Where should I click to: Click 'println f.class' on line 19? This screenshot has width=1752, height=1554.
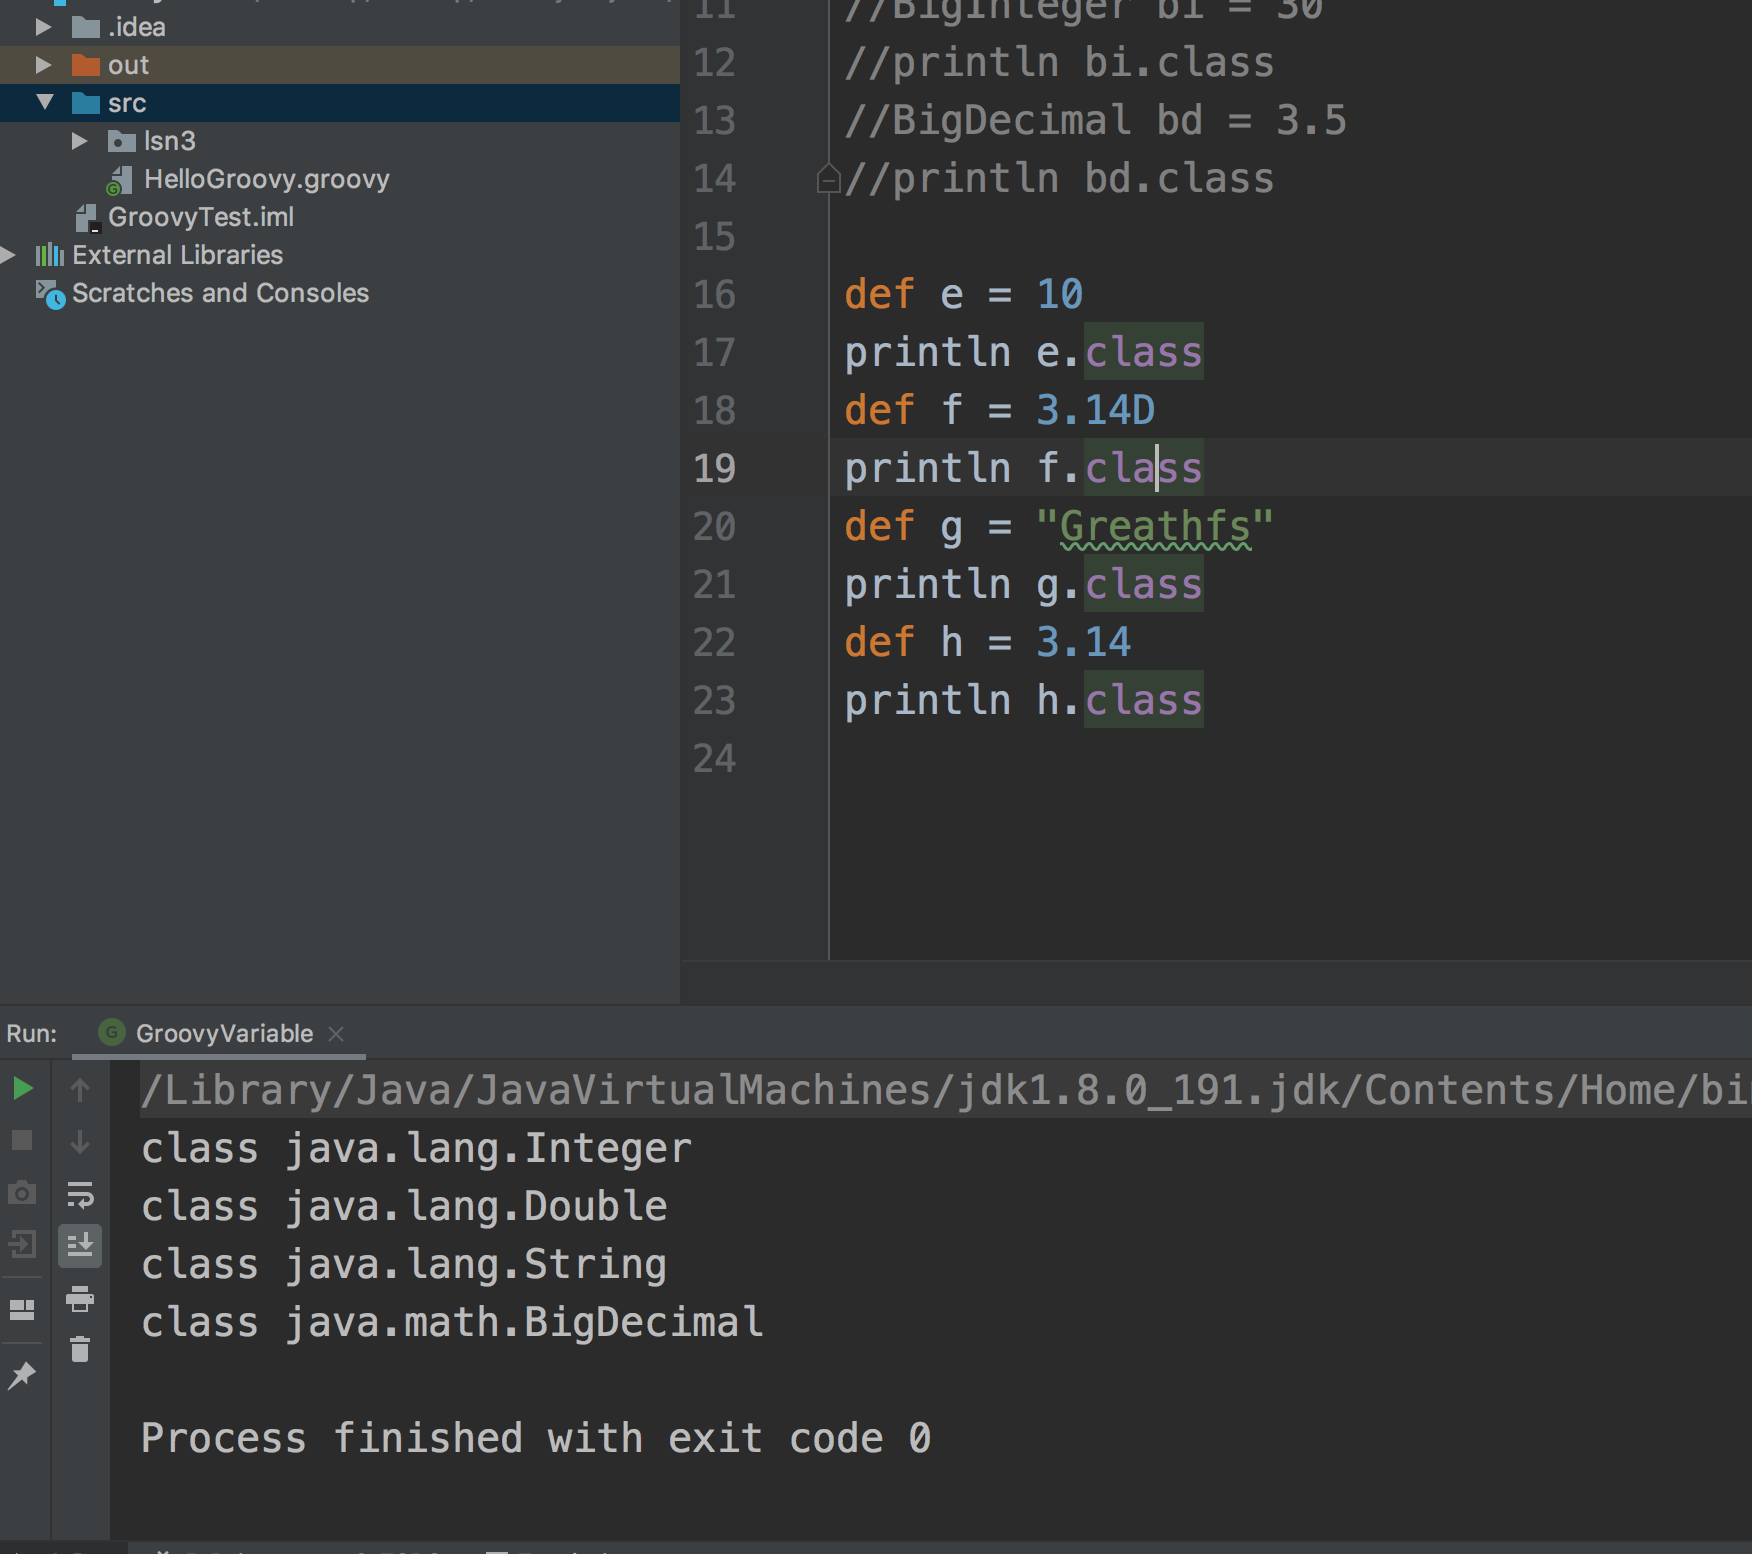pyautogui.click(x=1023, y=468)
